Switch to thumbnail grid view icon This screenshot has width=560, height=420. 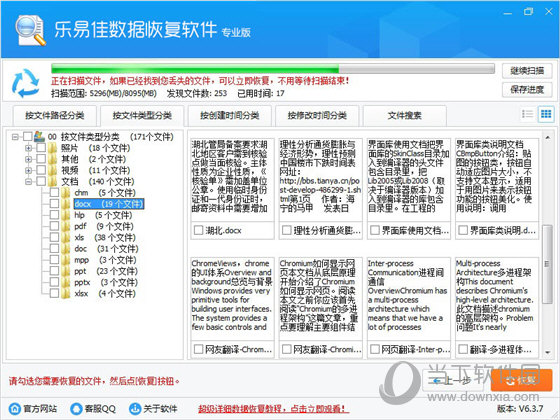pyautogui.click(x=546, y=114)
